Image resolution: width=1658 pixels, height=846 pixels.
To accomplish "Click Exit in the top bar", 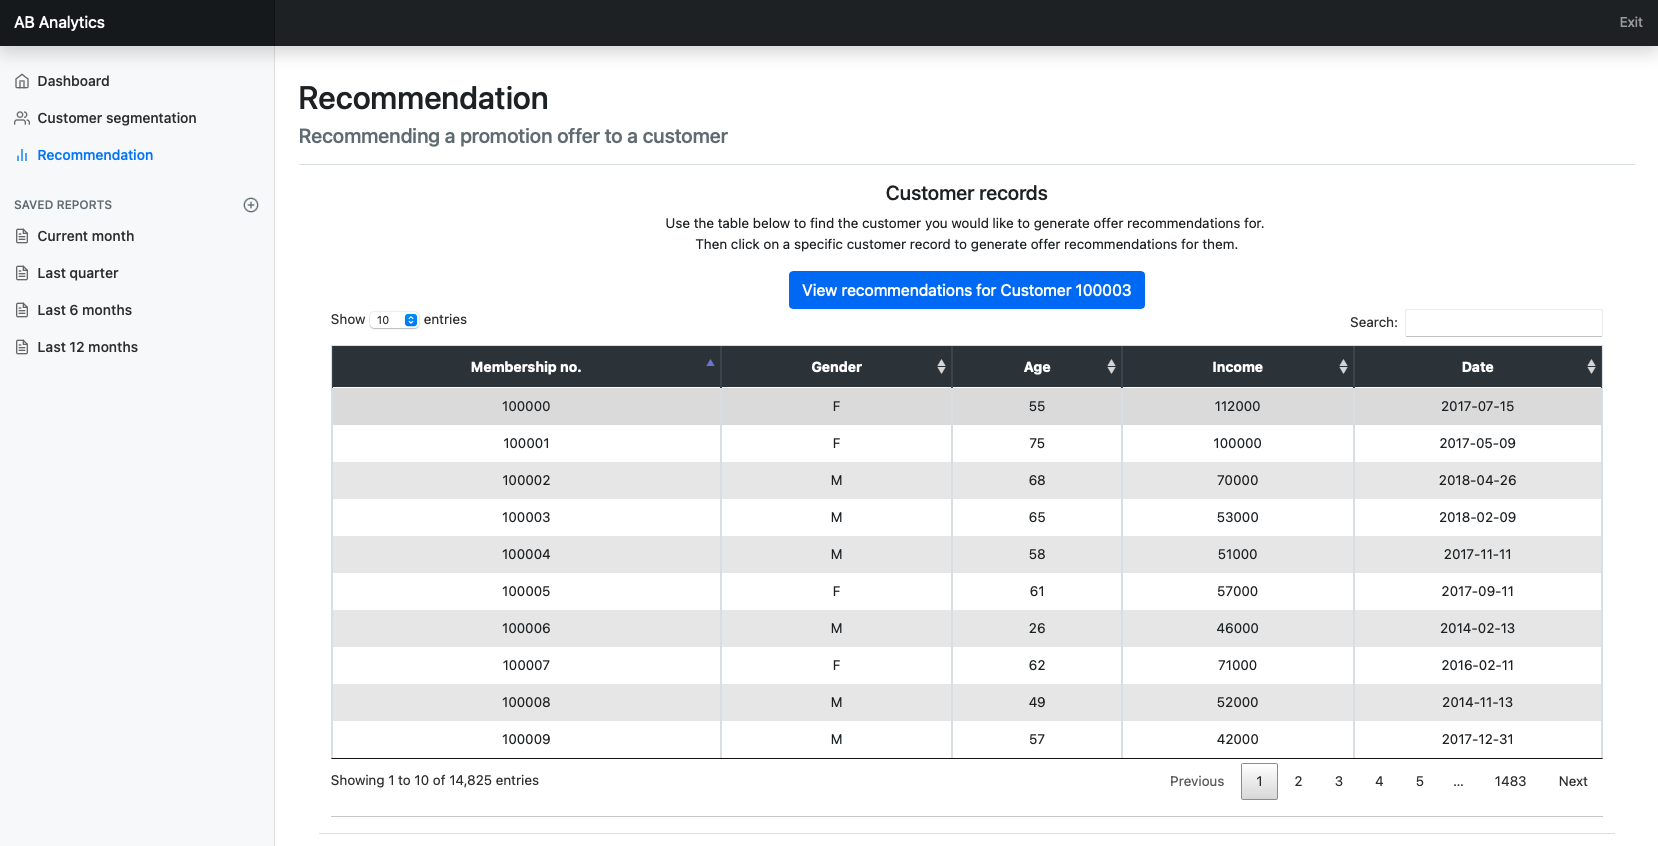I will [1631, 22].
